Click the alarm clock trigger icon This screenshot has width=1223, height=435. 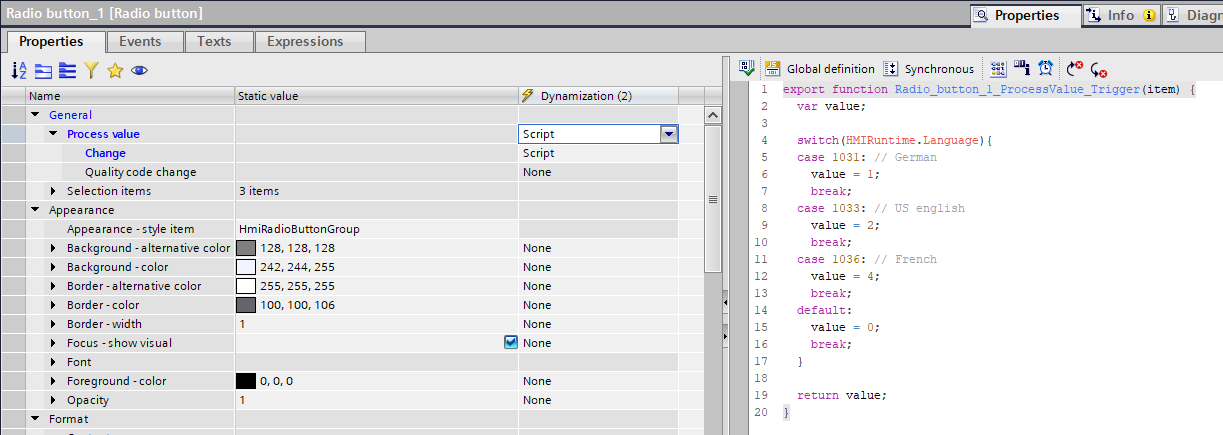(x=1045, y=68)
